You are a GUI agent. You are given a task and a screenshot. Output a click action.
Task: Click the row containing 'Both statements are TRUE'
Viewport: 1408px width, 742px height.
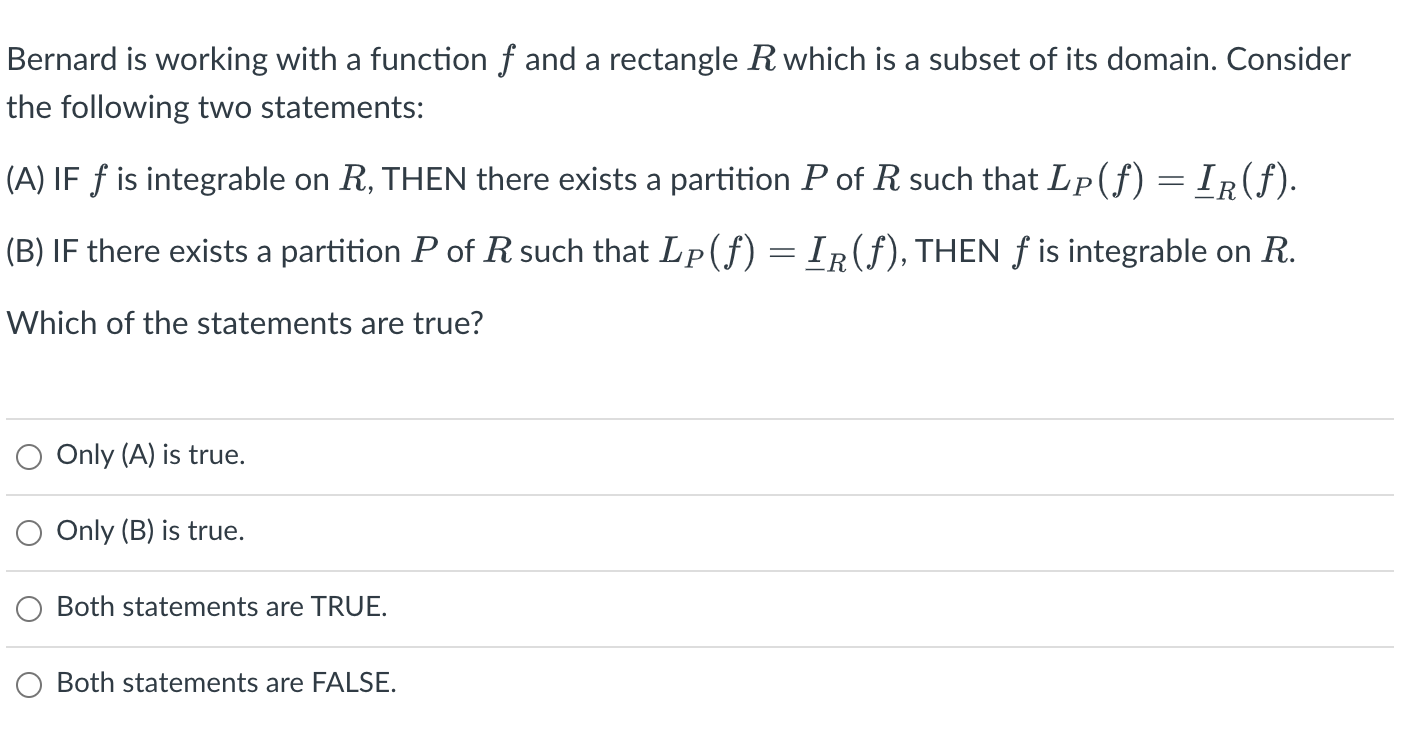point(400,606)
